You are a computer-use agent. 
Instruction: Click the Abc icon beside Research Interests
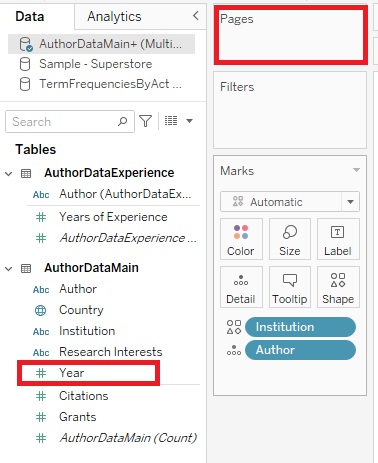[x=41, y=353]
